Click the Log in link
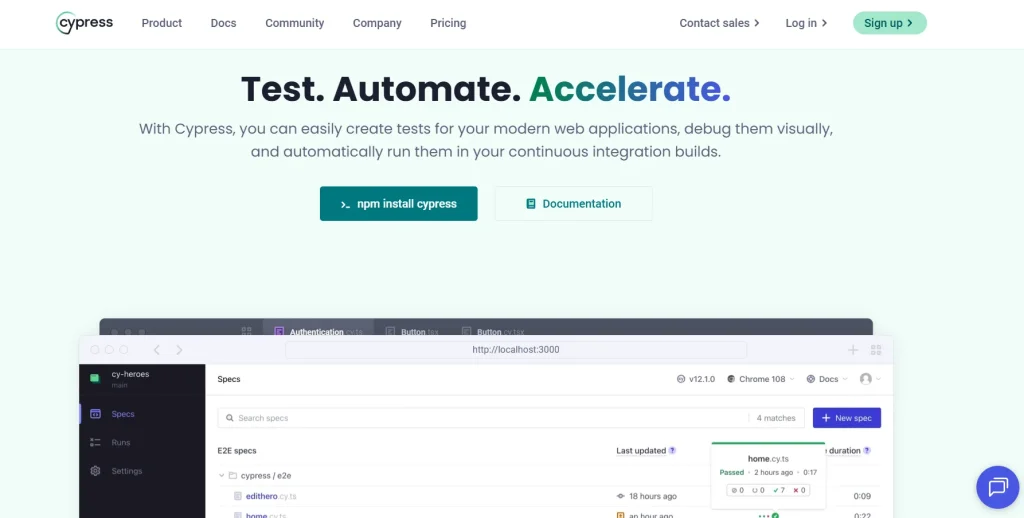The width and height of the screenshot is (1024, 518). [x=807, y=23]
